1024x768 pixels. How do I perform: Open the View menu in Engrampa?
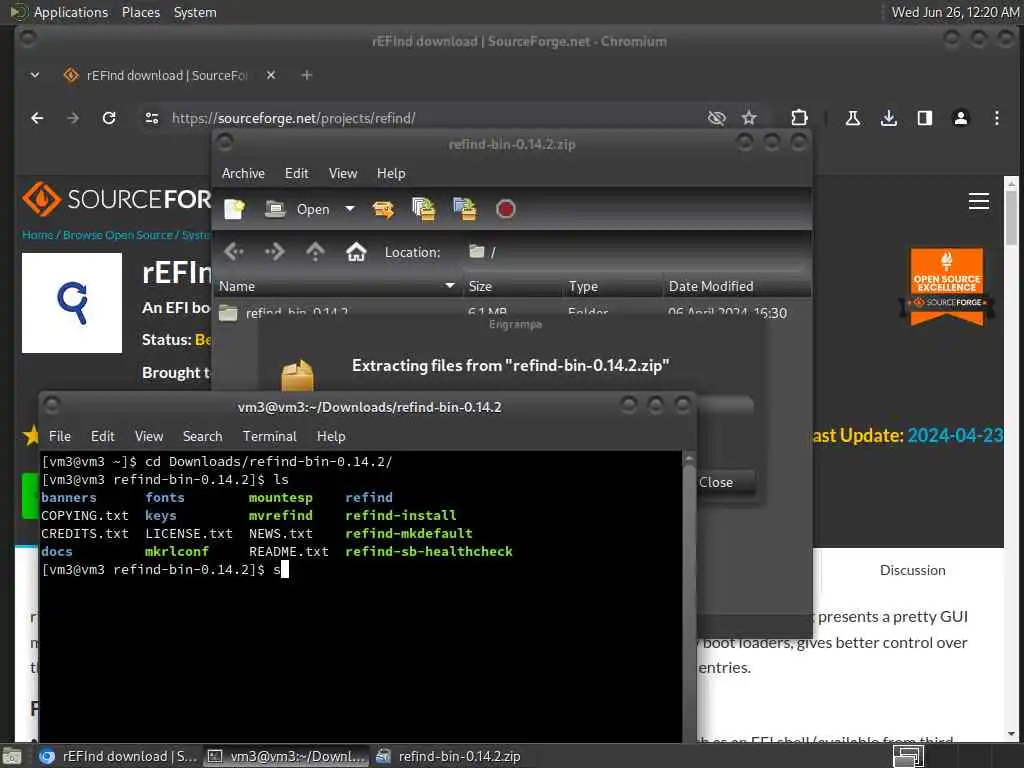[343, 173]
